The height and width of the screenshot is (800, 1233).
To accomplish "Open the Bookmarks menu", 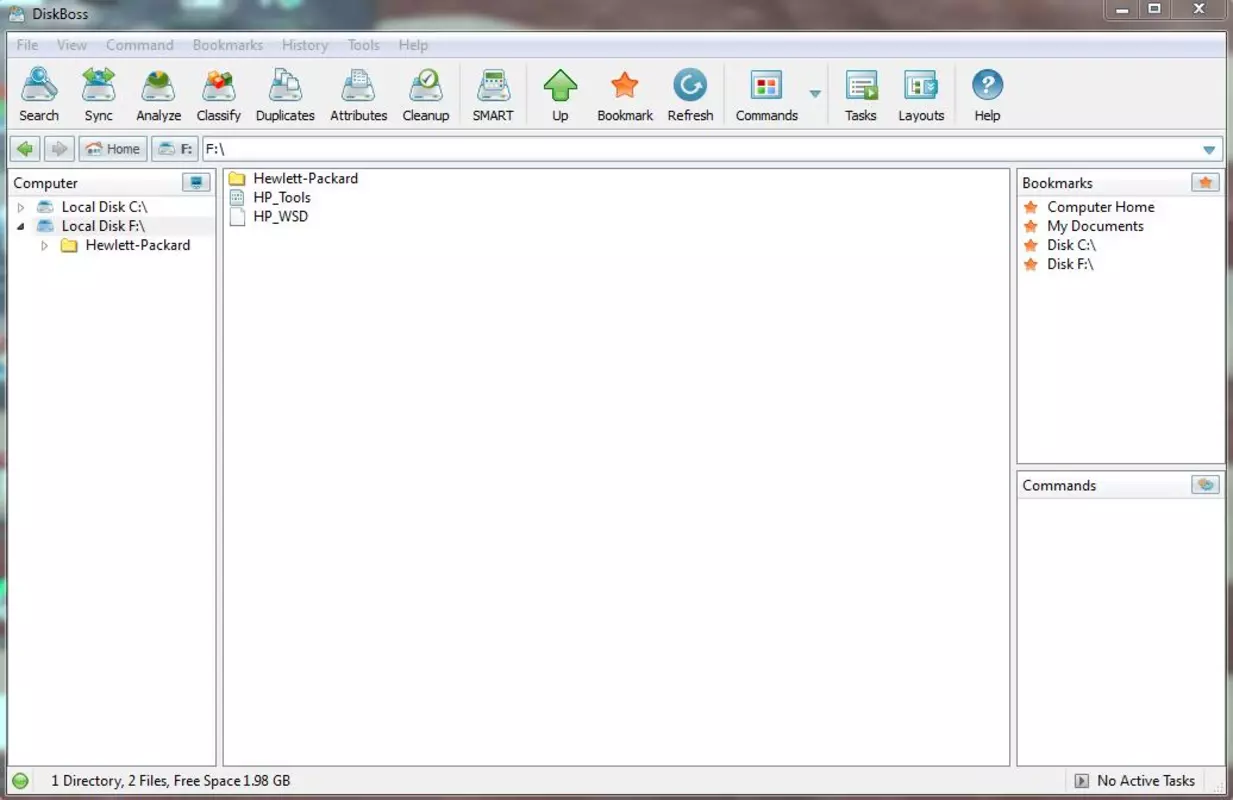I will (x=228, y=45).
